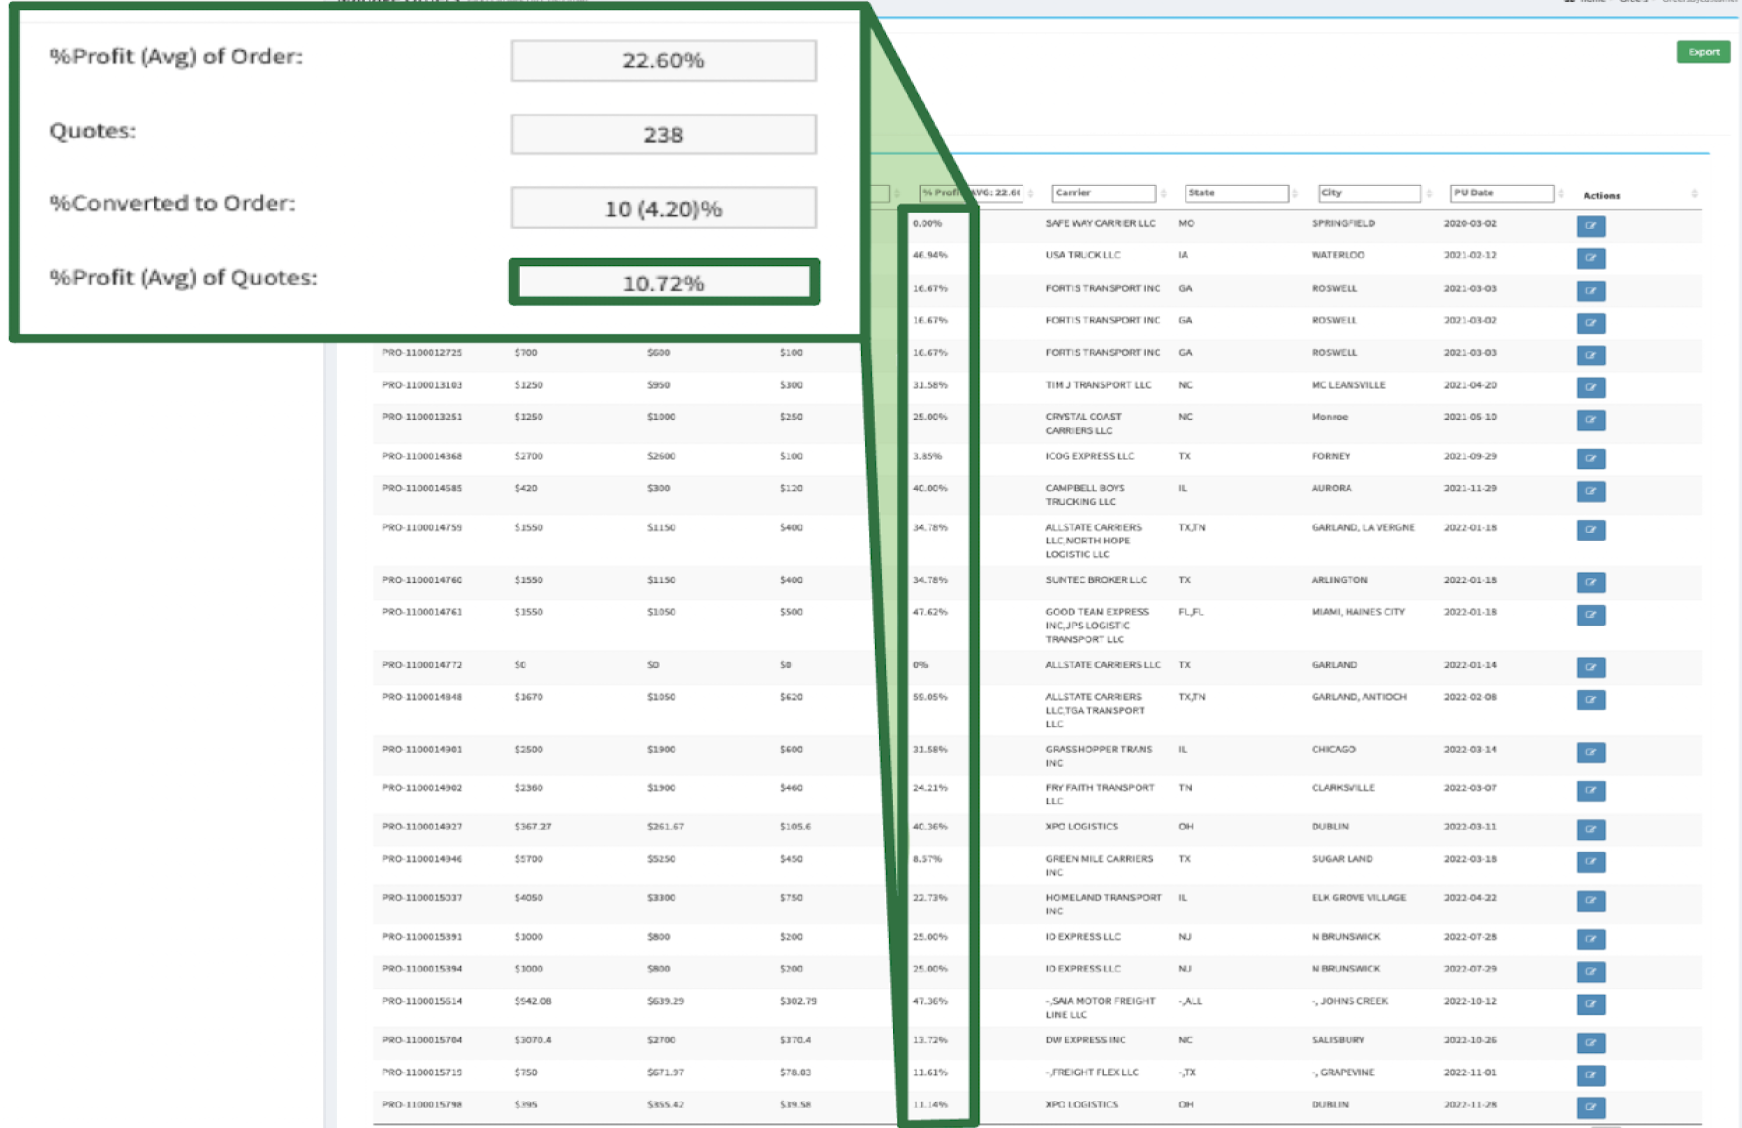Open edit action for USA TRUCK LLC

[1590, 258]
